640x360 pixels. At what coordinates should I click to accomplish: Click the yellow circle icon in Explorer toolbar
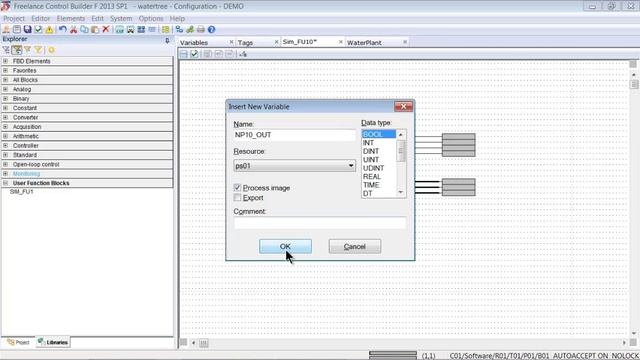51,50
